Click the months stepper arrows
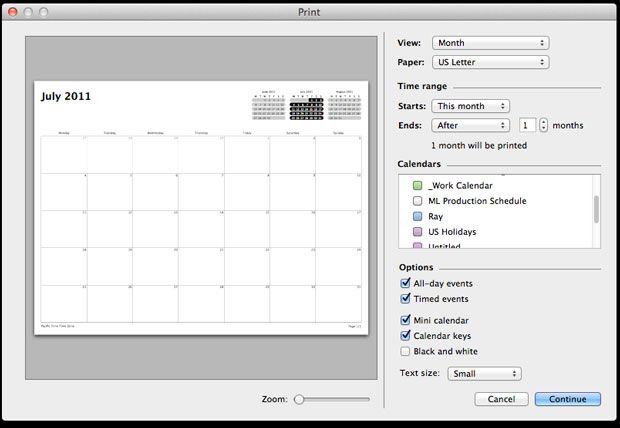 point(544,125)
